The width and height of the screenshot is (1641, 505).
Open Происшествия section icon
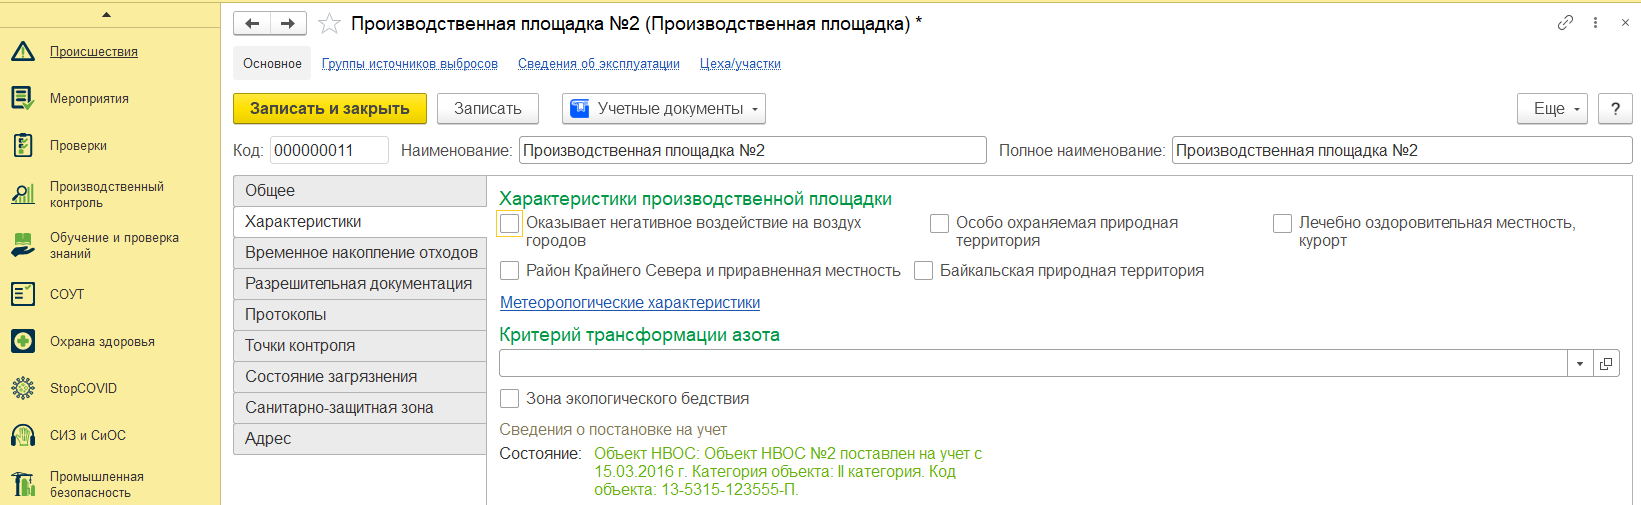[23, 51]
